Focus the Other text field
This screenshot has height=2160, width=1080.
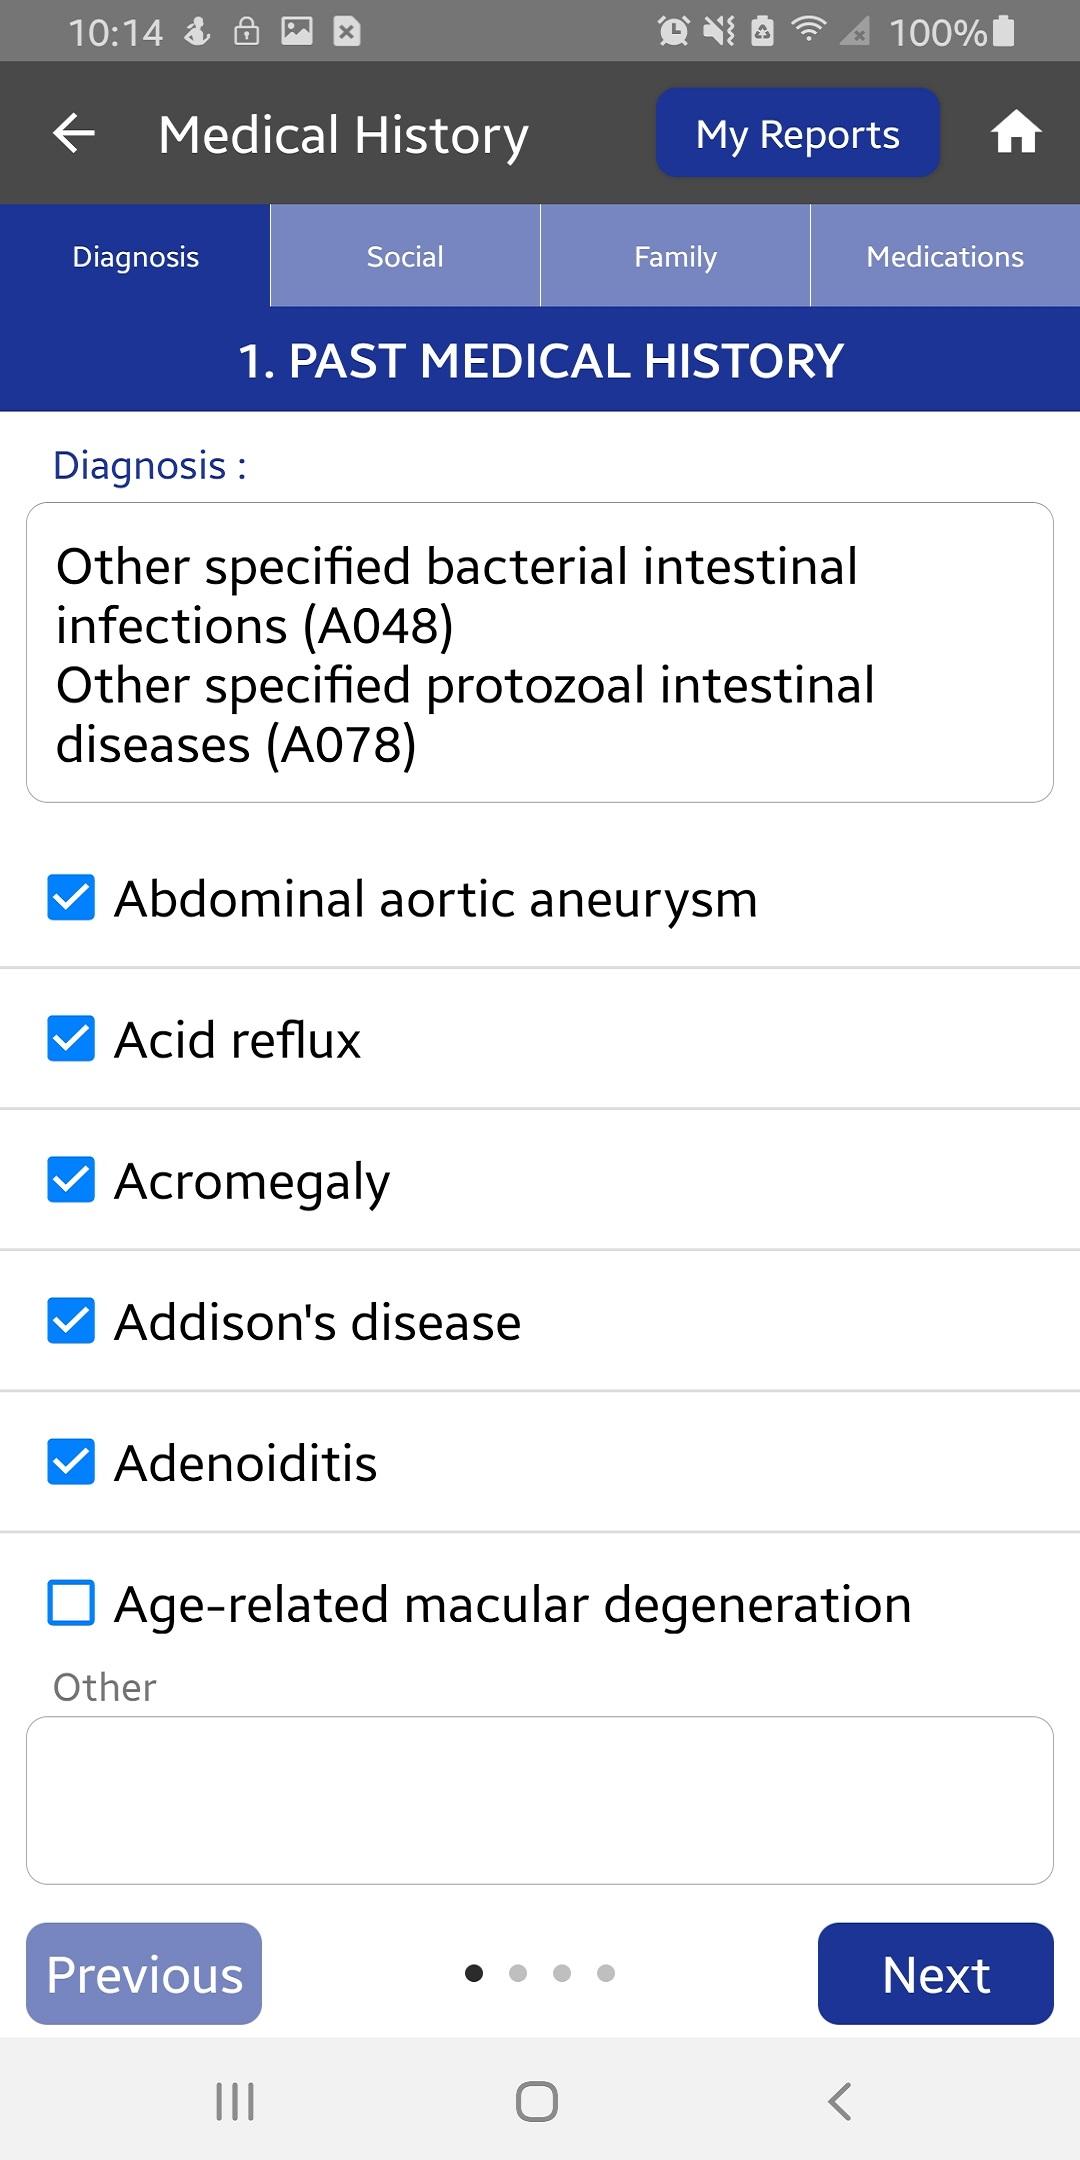(540, 1800)
